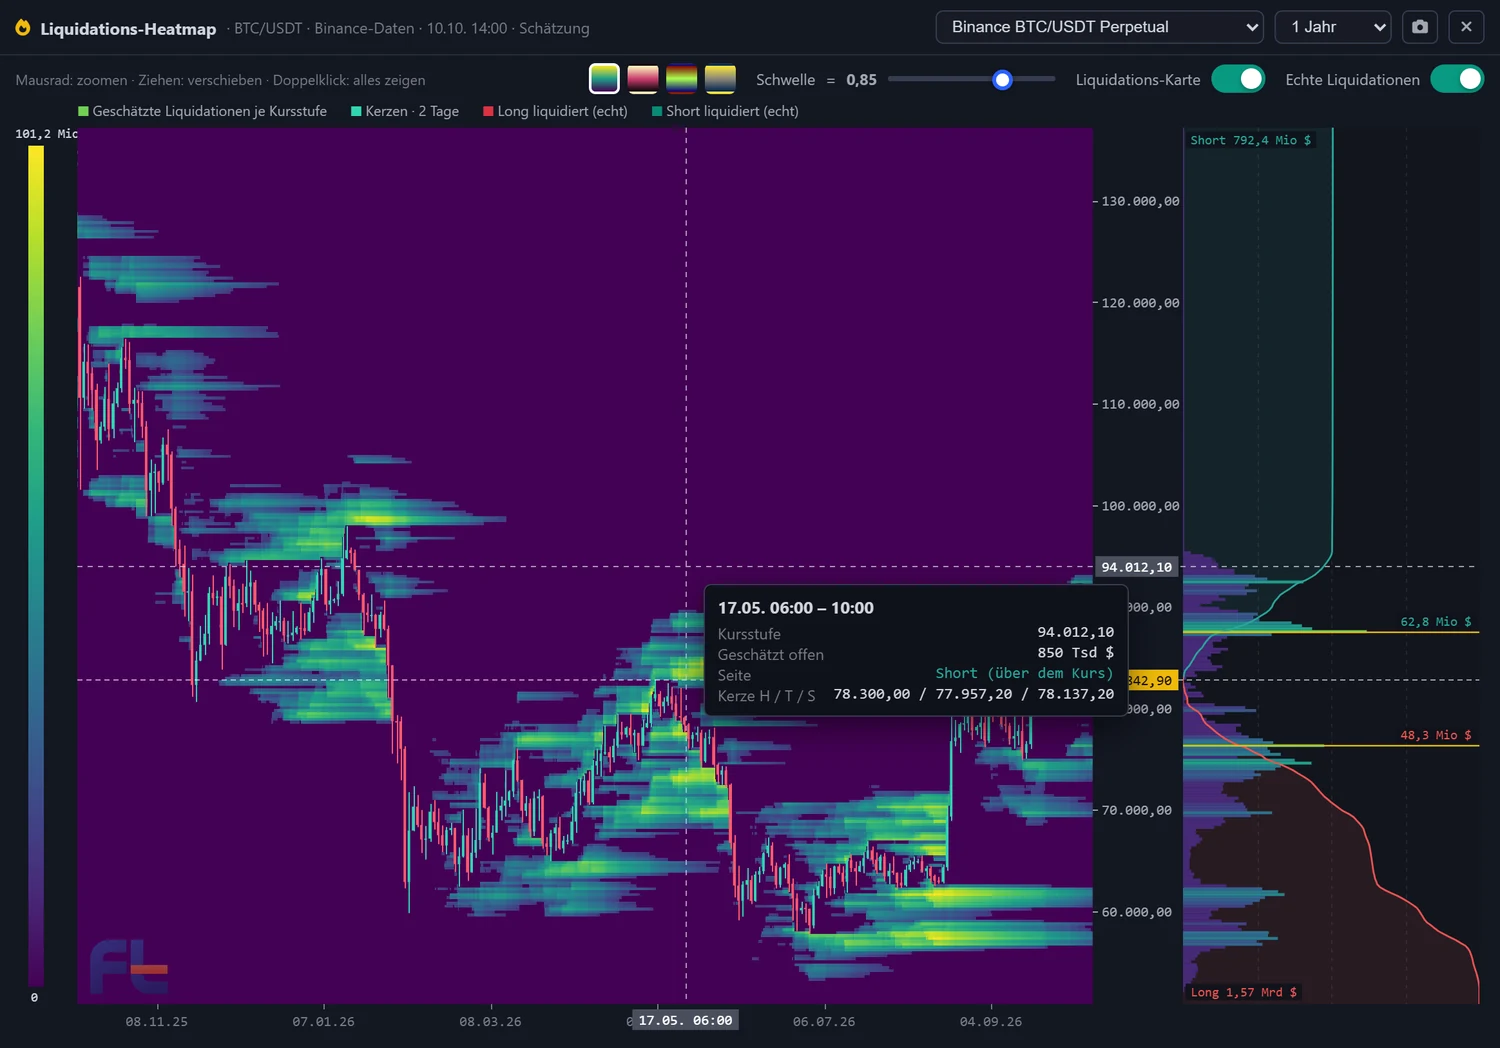Open the Binance BTC/USDT Perpetual dropdown

(1100, 27)
